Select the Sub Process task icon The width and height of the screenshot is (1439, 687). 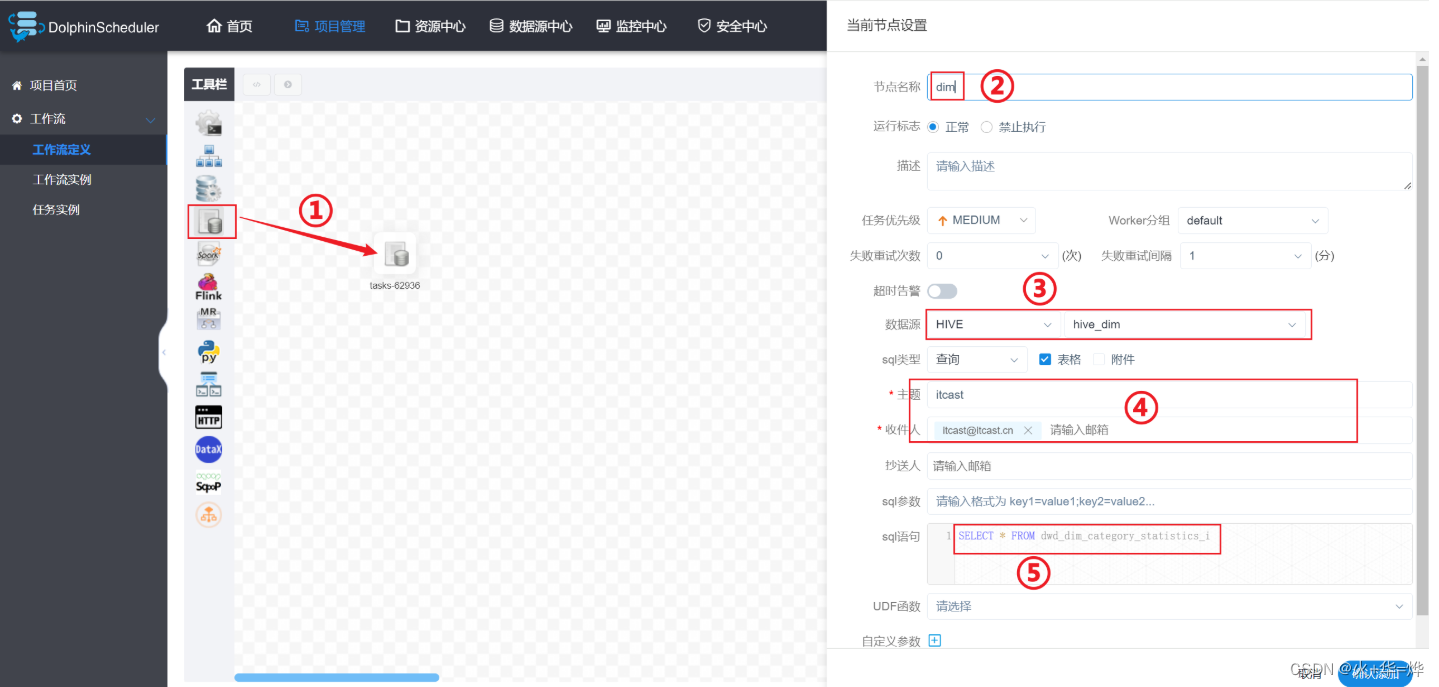209,156
